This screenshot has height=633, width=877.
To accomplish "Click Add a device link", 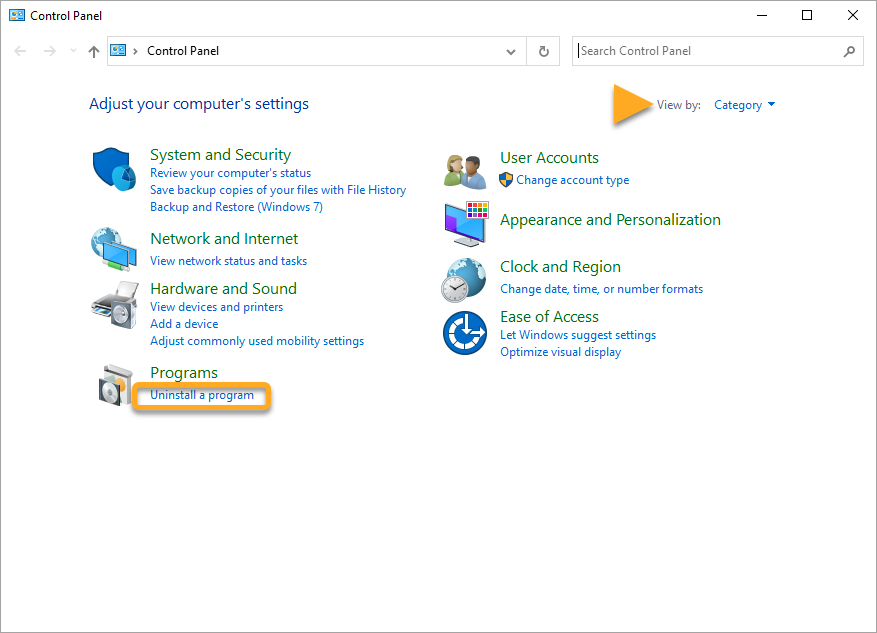I will tap(184, 324).
